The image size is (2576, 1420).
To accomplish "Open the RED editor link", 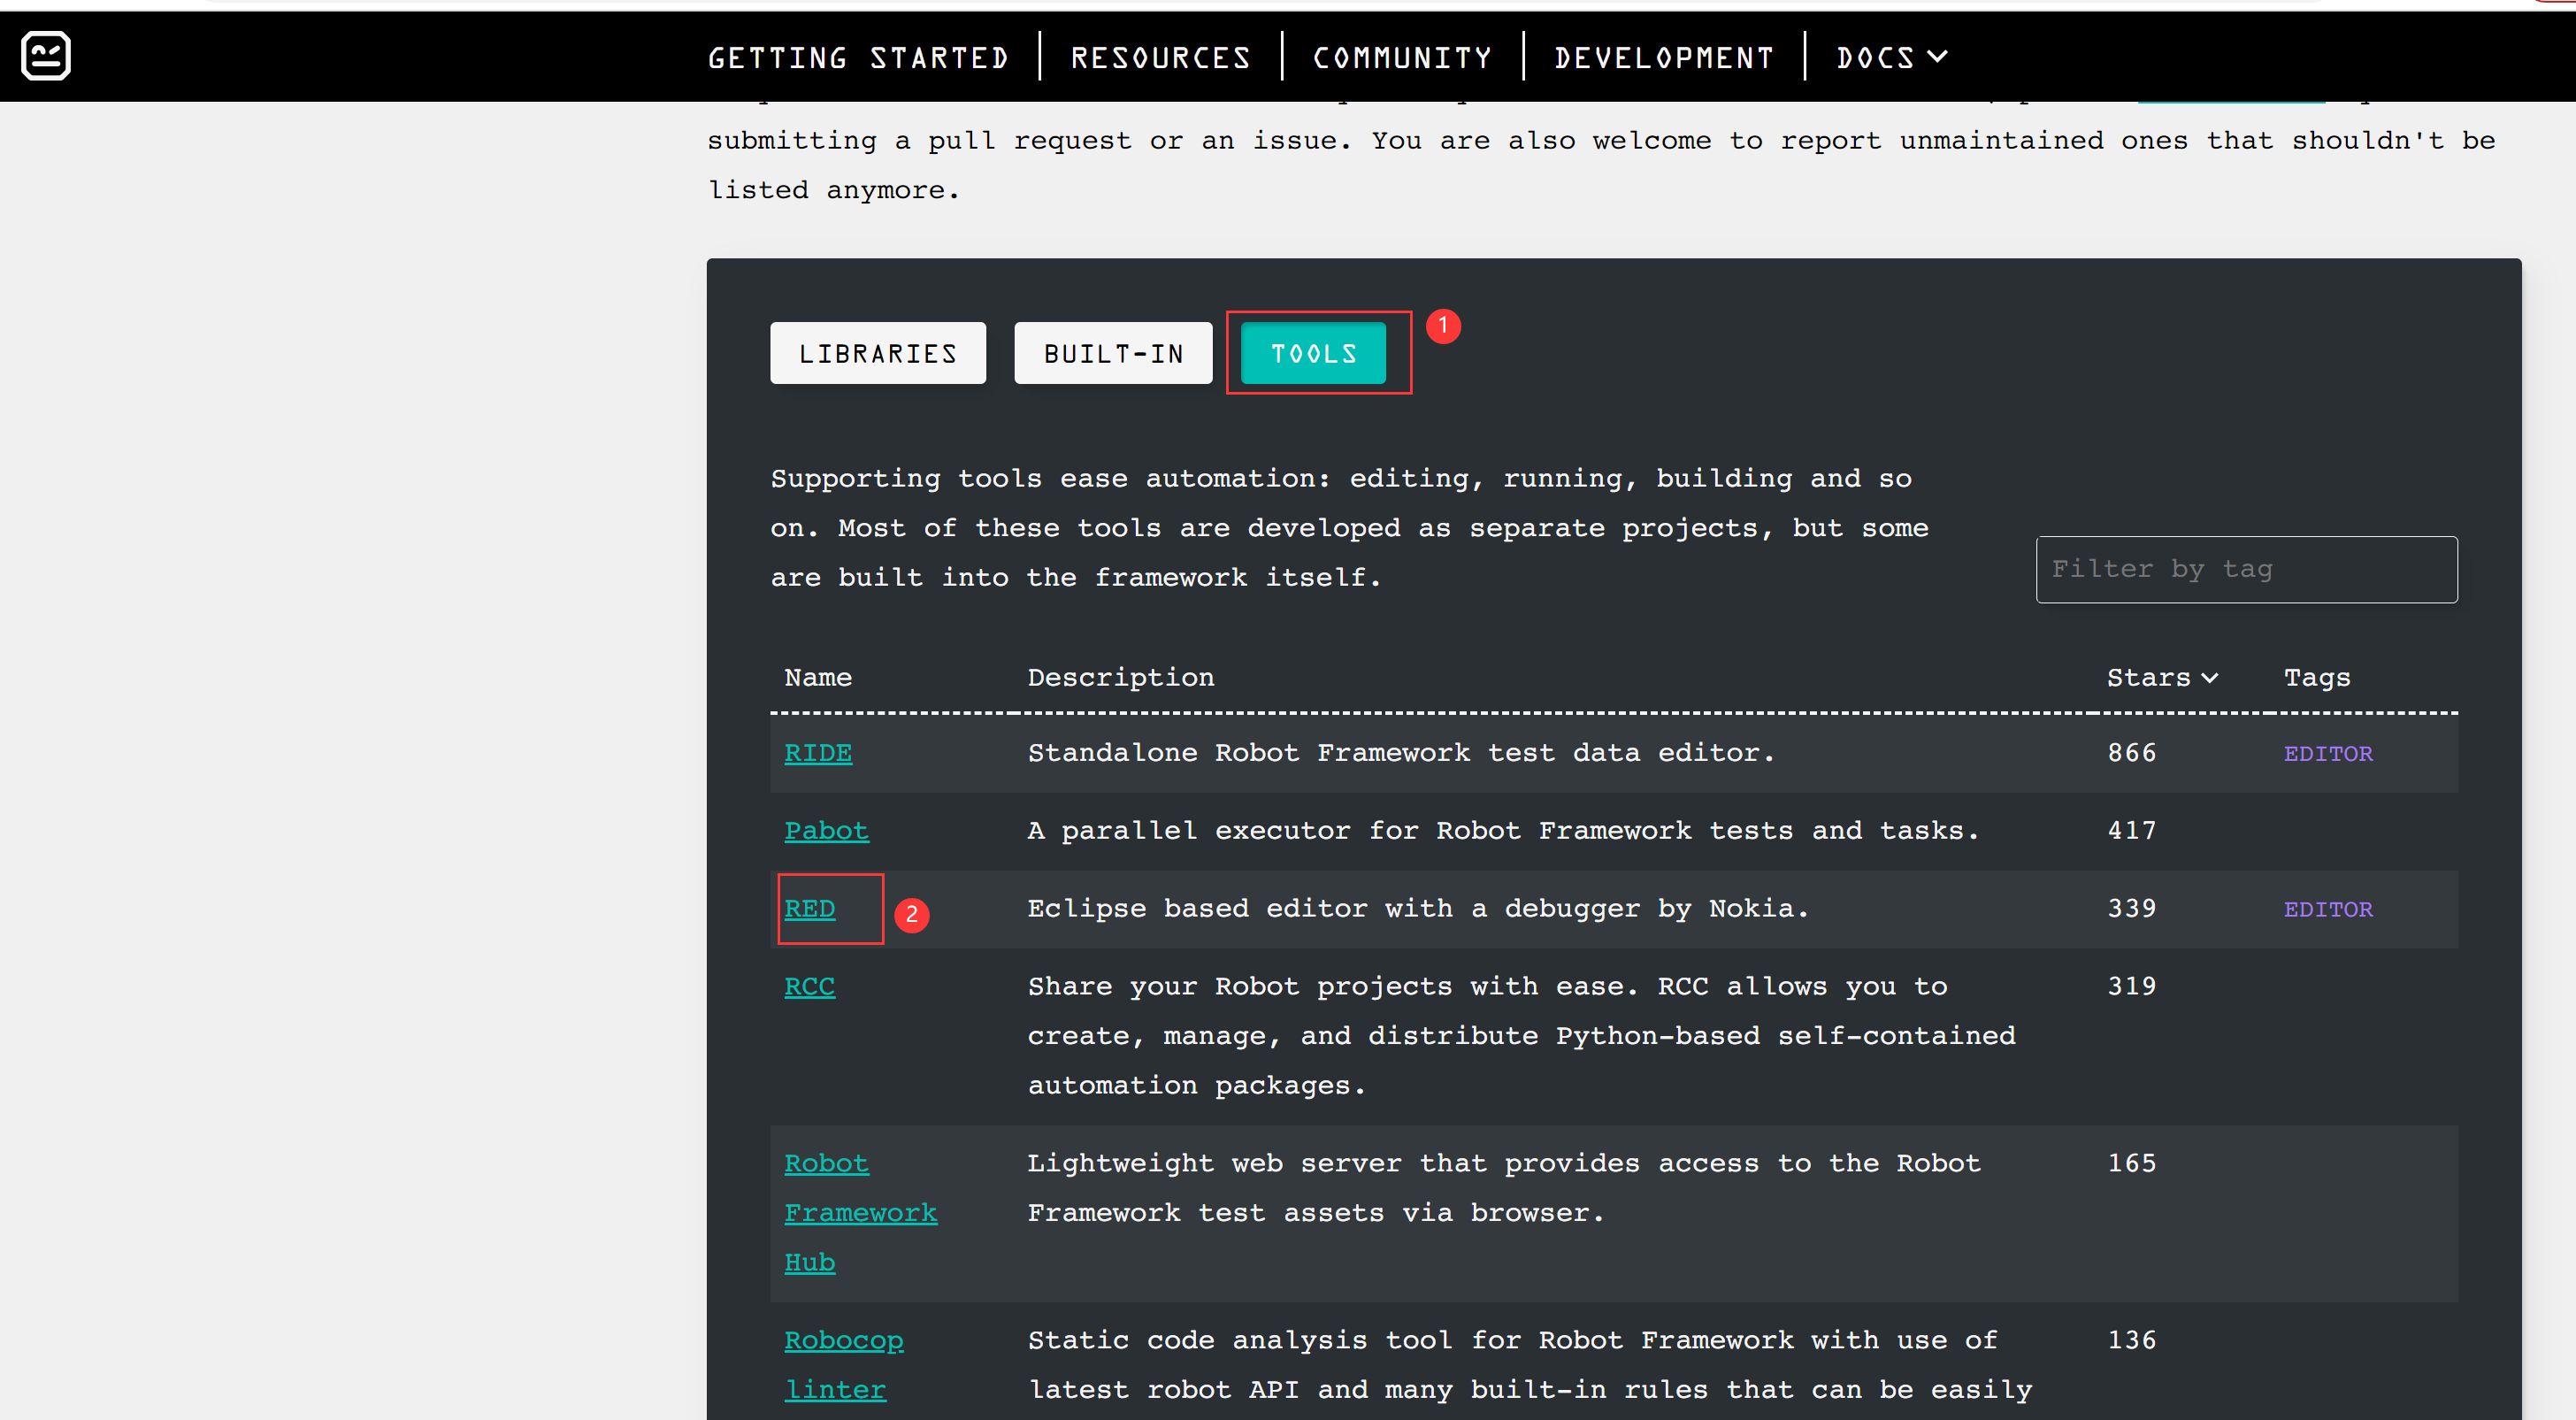I will pyautogui.click(x=809, y=909).
